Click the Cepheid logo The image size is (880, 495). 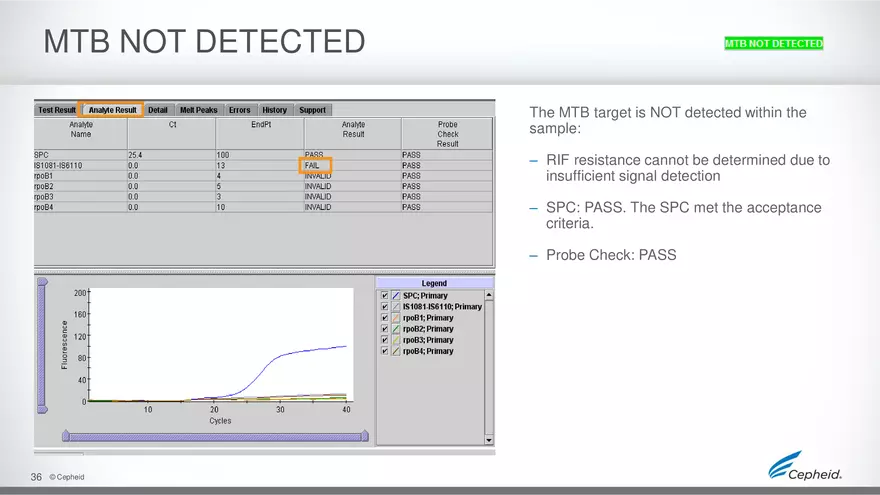click(805, 466)
